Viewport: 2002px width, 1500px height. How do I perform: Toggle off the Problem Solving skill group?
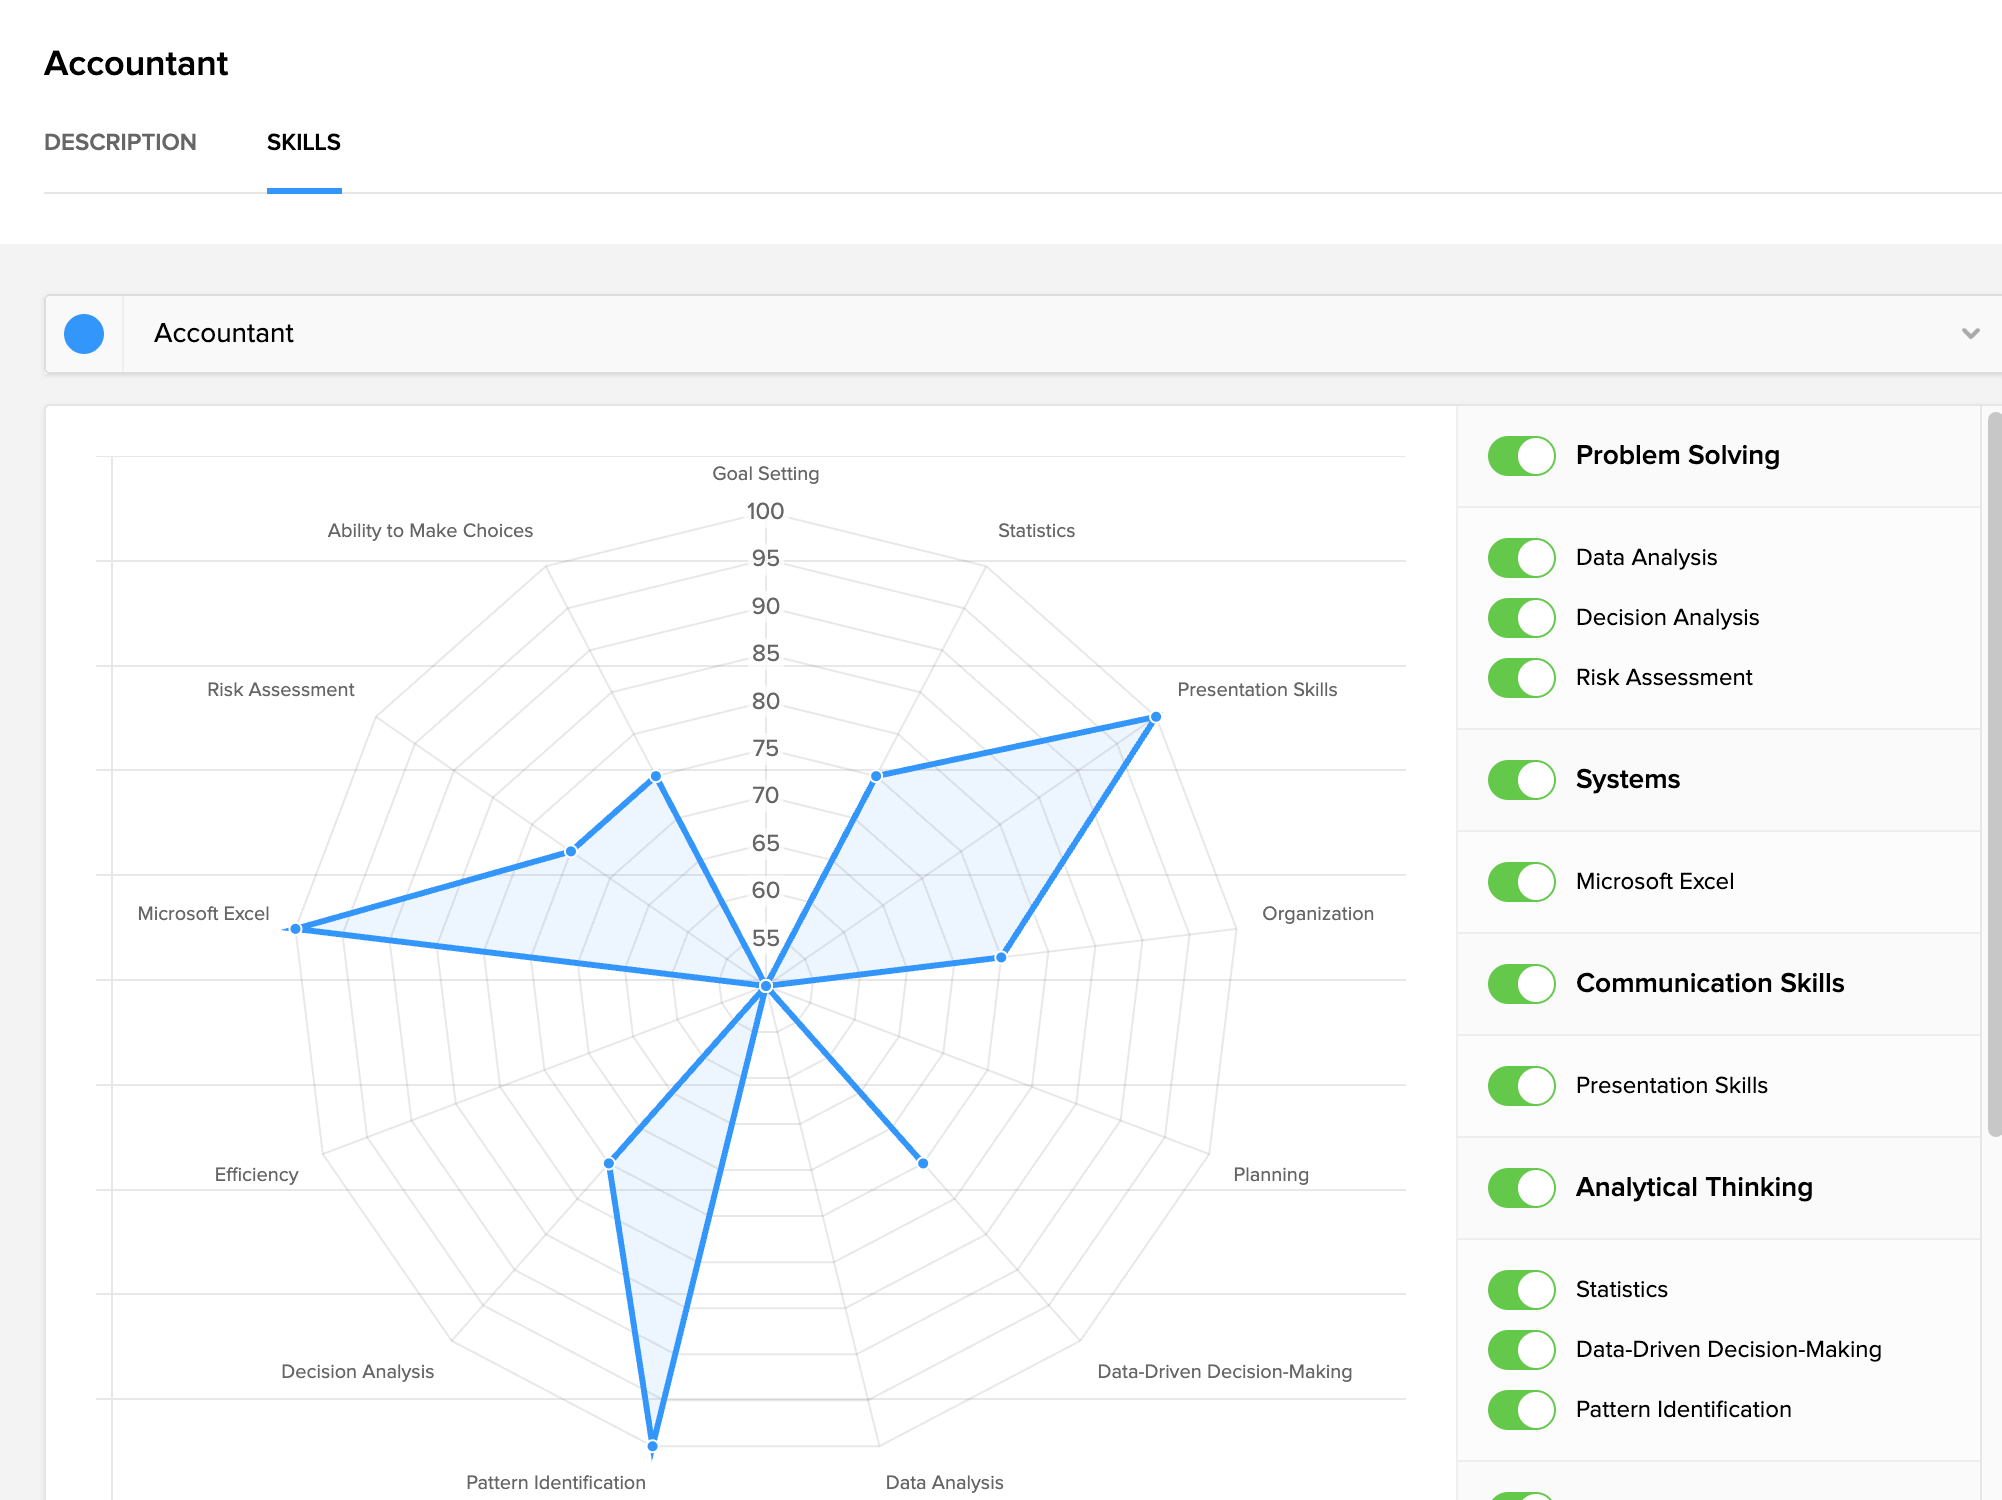pyautogui.click(x=1521, y=456)
